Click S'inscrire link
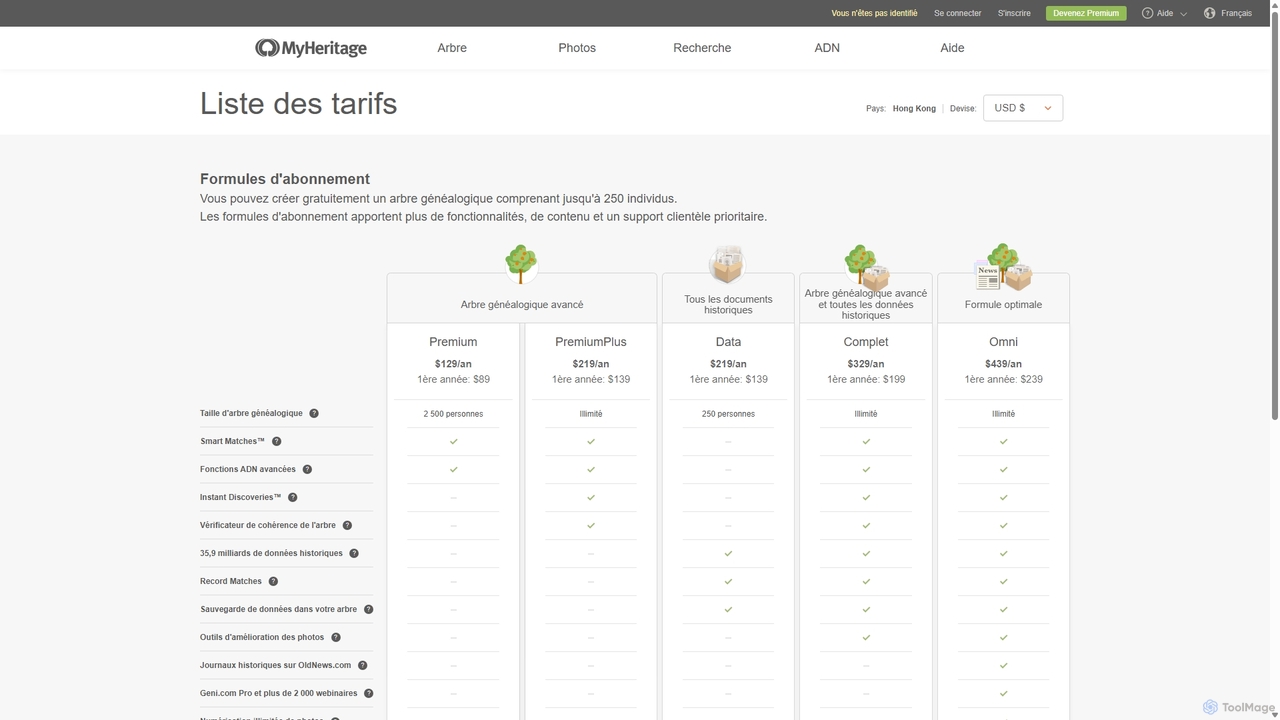This screenshot has height=720, width=1280. click(x=1014, y=13)
